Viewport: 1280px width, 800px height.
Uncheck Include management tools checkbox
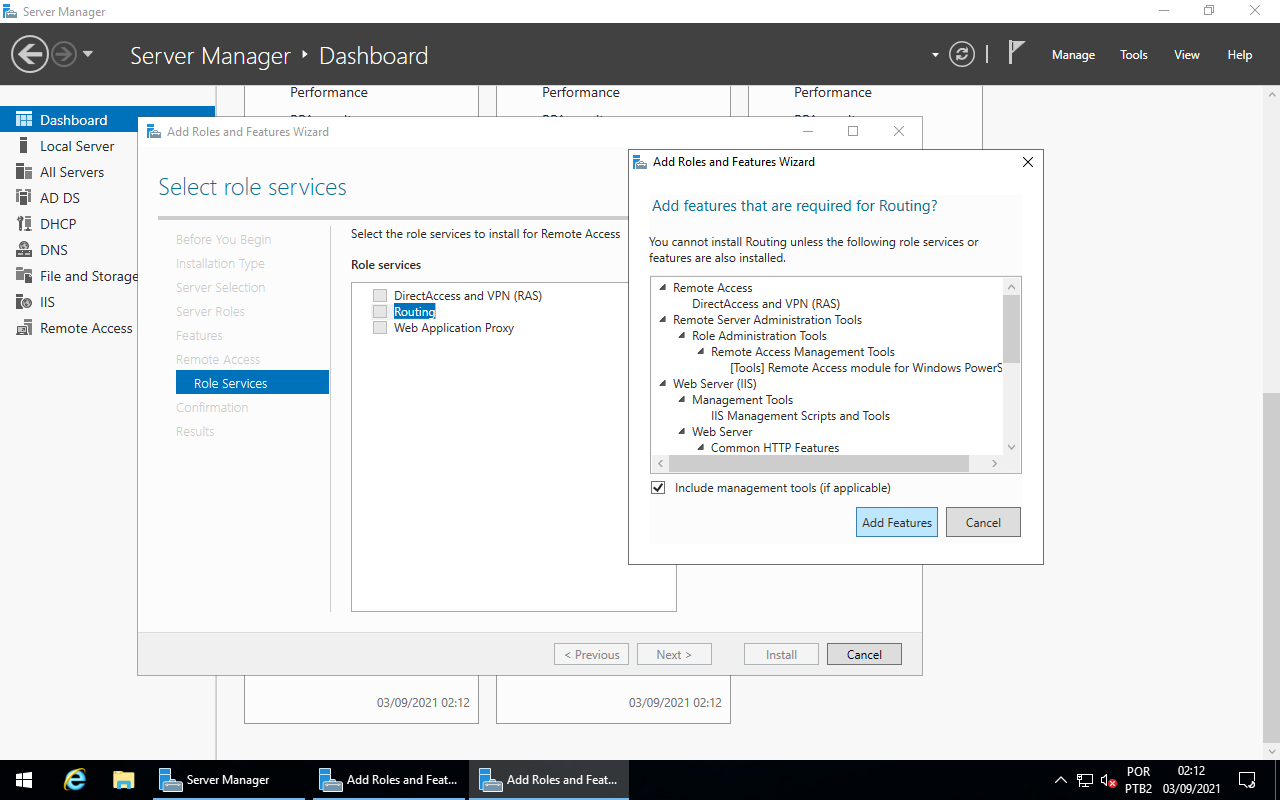coord(658,488)
